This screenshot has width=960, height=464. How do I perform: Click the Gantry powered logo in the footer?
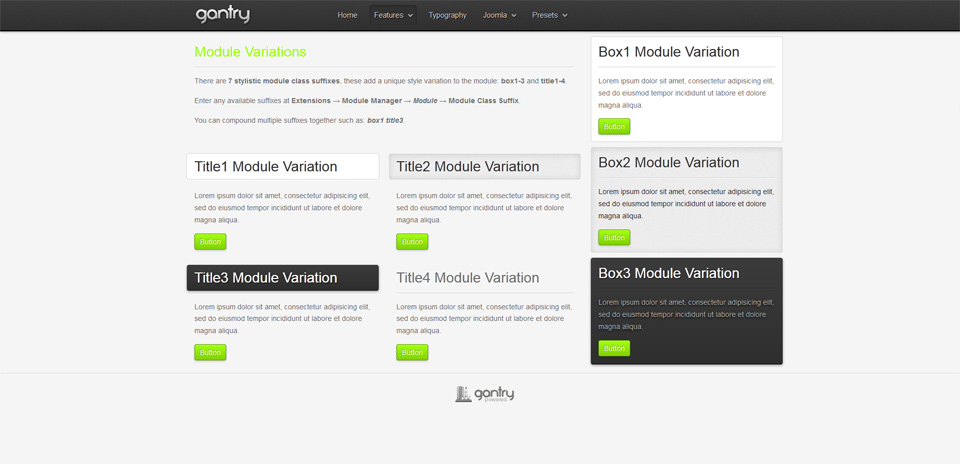484,394
